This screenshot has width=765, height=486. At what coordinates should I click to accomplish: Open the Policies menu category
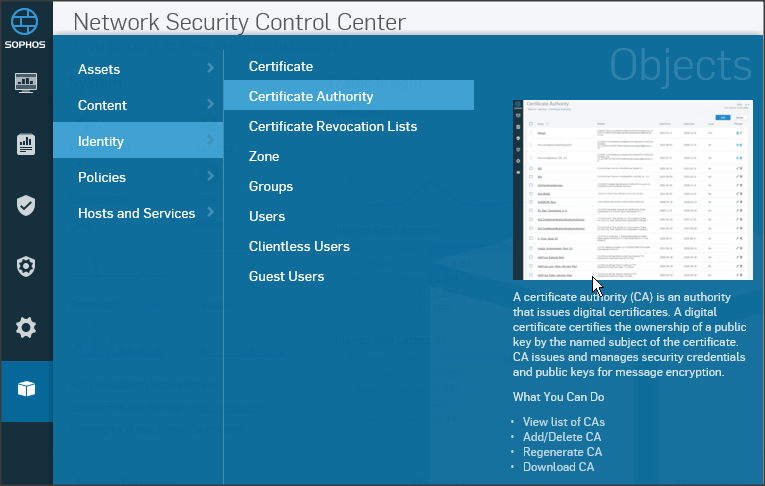[102, 177]
